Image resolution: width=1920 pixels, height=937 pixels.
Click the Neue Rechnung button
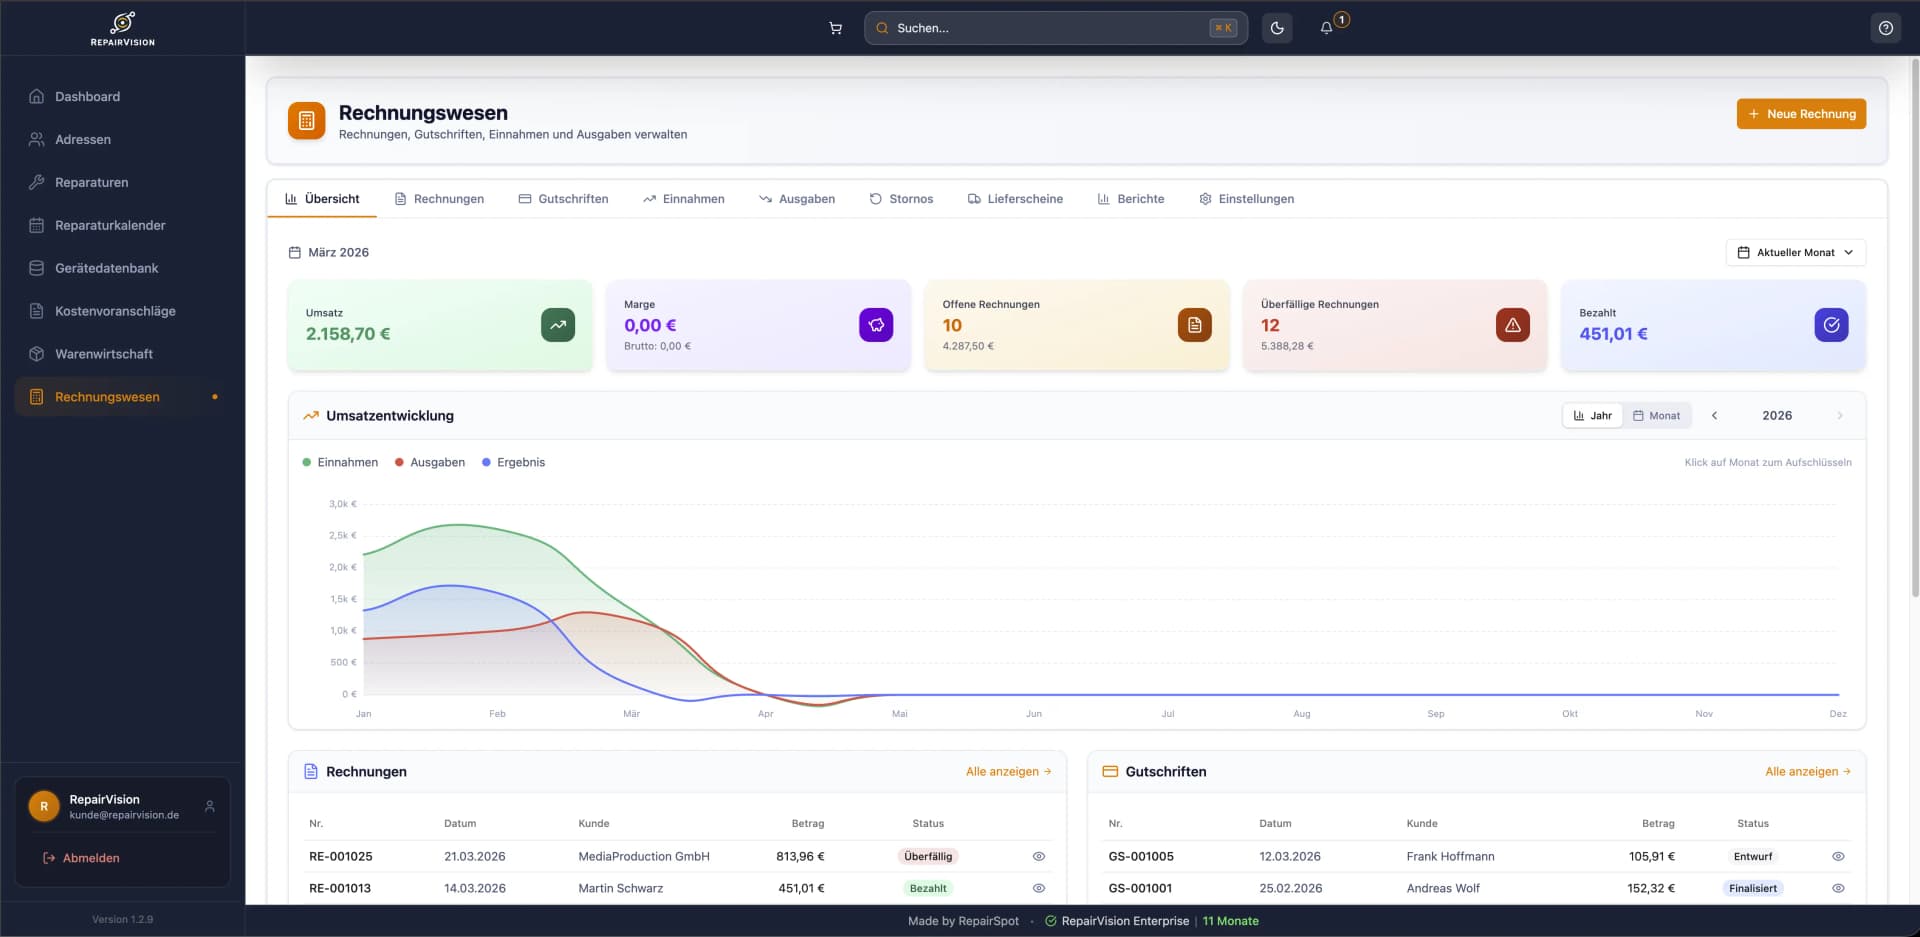1801,114
